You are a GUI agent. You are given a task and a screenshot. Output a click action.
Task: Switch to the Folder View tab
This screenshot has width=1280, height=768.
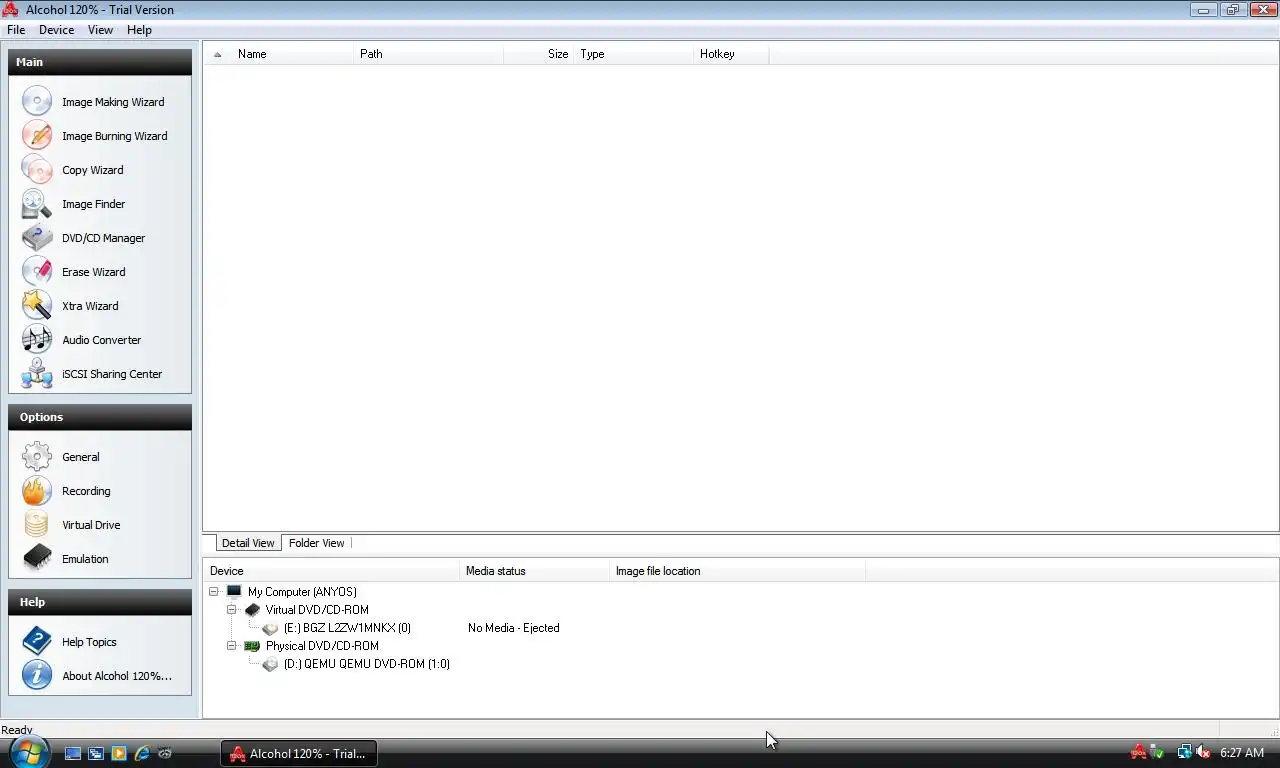point(317,543)
